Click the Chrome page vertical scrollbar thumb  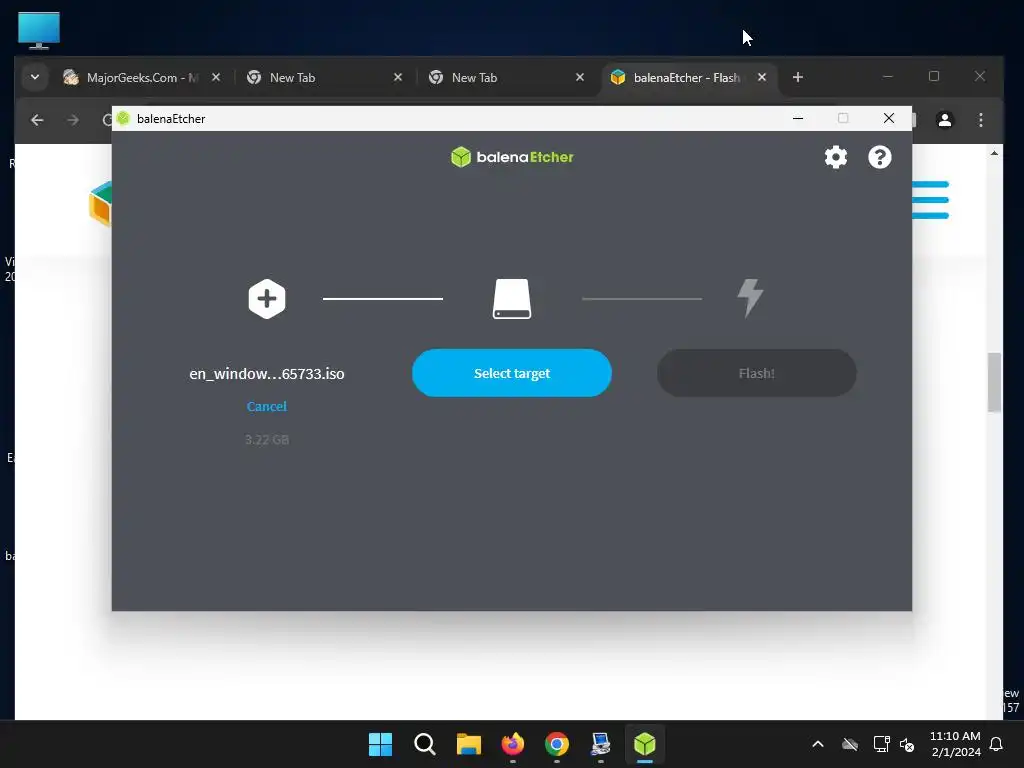pyautogui.click(x=994, y=382)
